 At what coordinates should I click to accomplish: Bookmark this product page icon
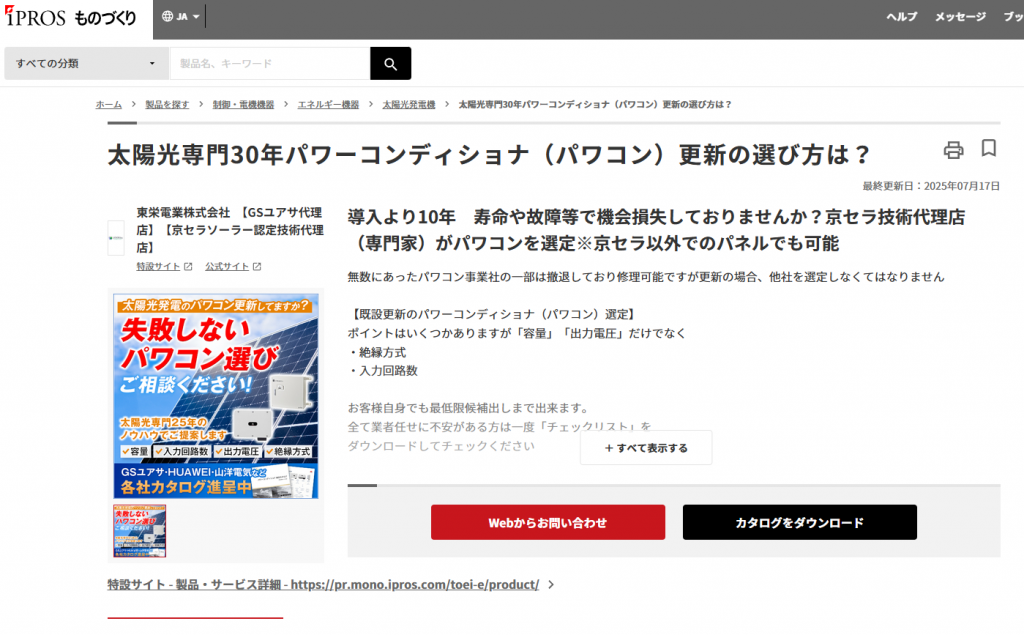point(989,148)
